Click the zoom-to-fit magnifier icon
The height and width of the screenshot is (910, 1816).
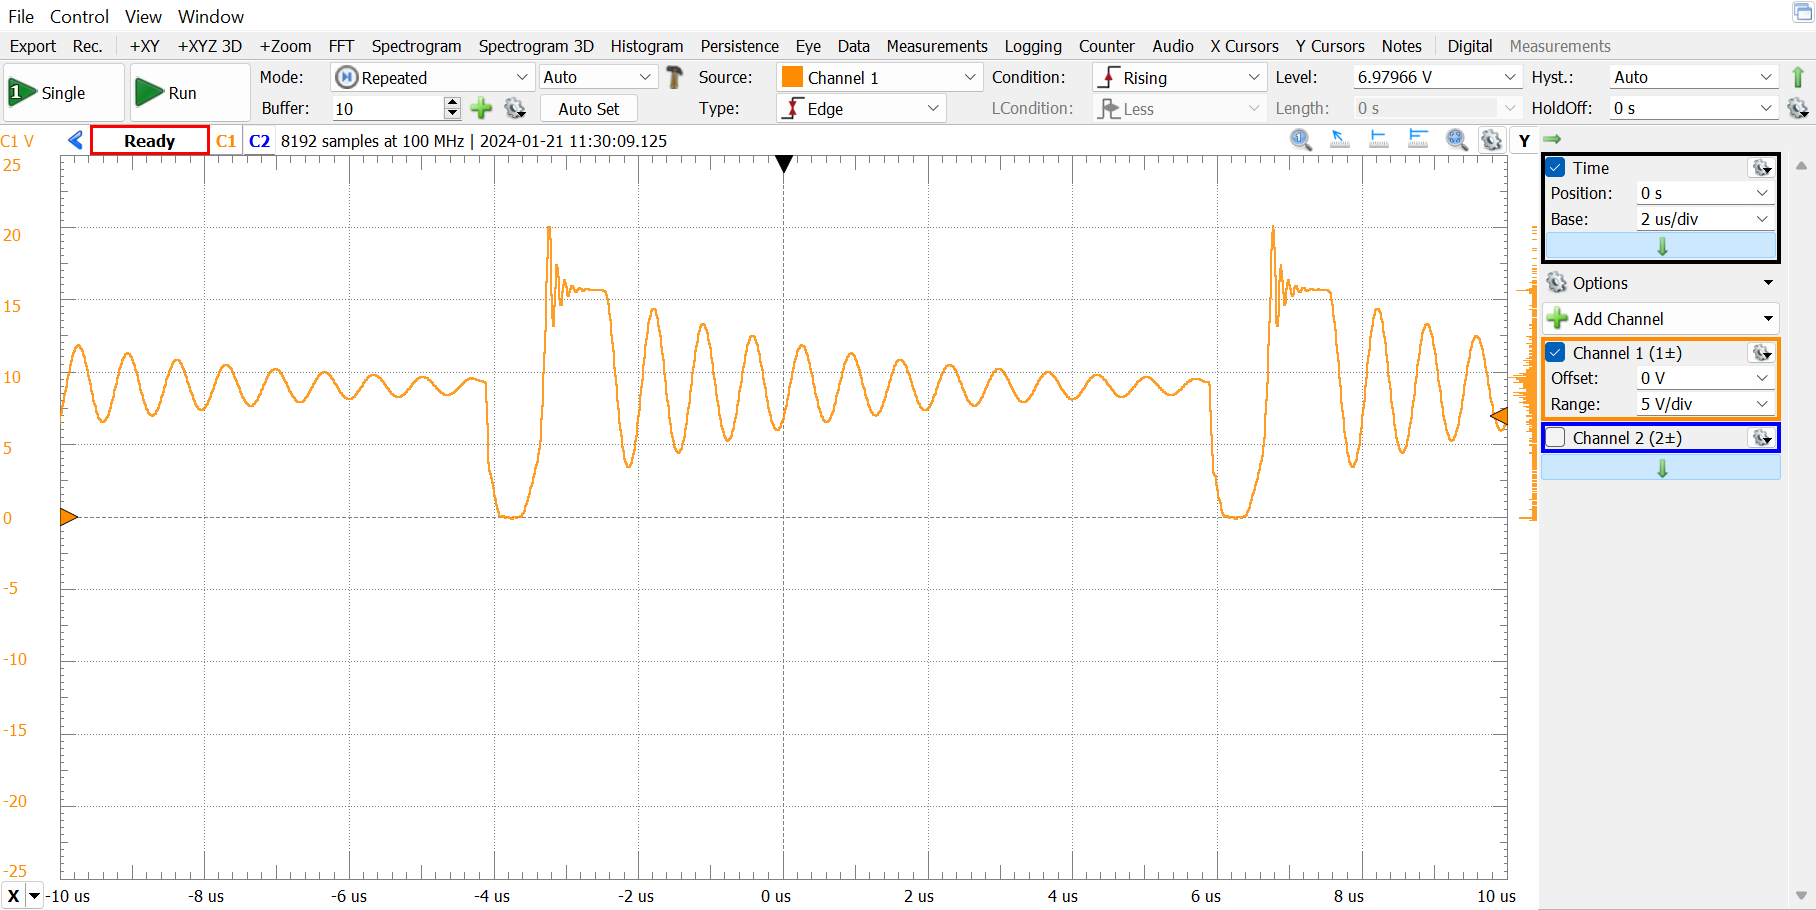pyautogui.click(x=1457, y=140)
